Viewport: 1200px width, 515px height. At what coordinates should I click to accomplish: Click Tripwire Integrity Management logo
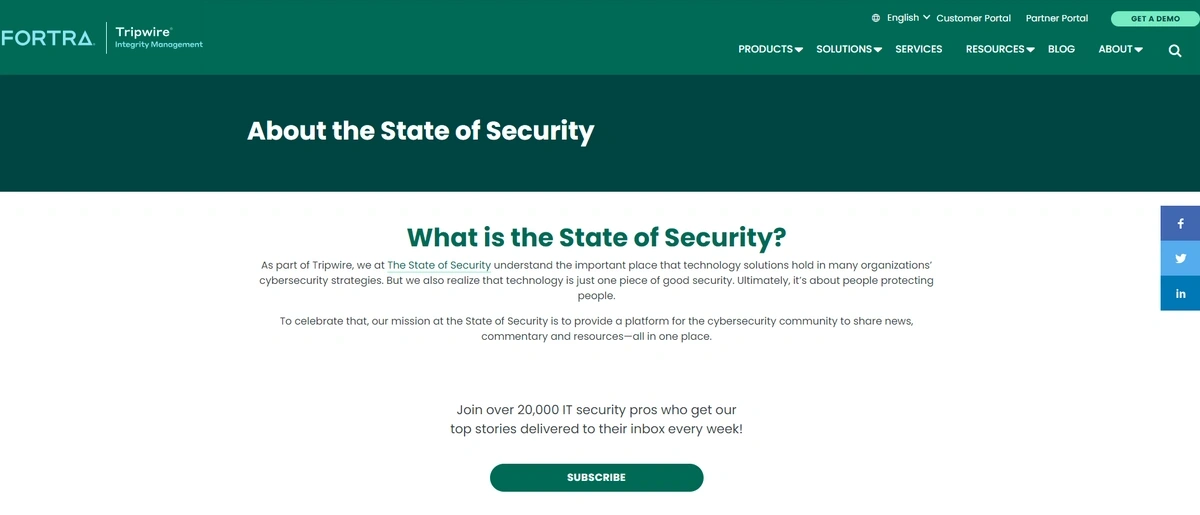click(159, 38)
